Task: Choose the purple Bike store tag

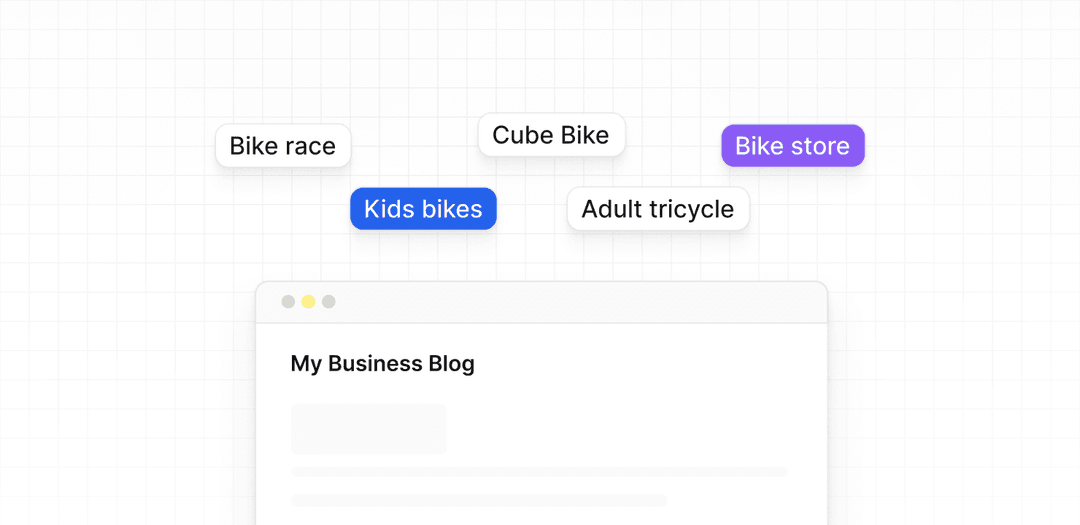Action: click(x=792, y=146)
